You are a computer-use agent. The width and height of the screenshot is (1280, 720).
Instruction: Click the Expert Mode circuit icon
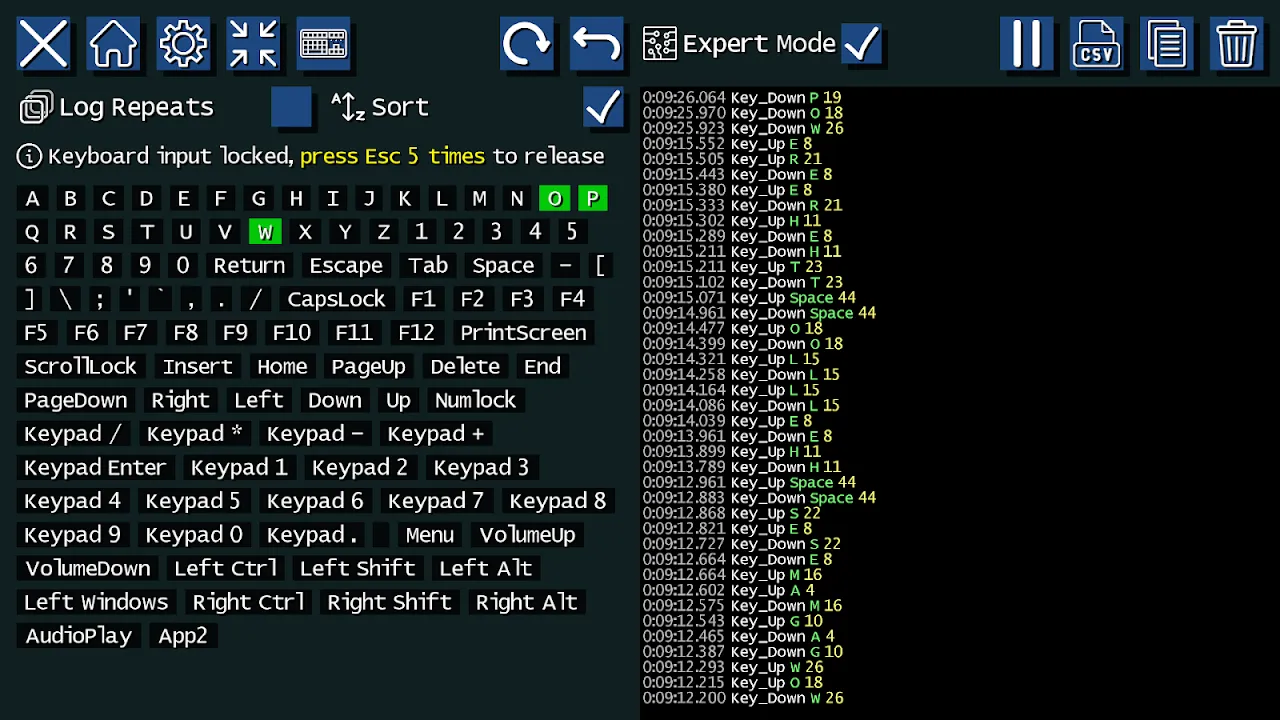click(660, 44)
